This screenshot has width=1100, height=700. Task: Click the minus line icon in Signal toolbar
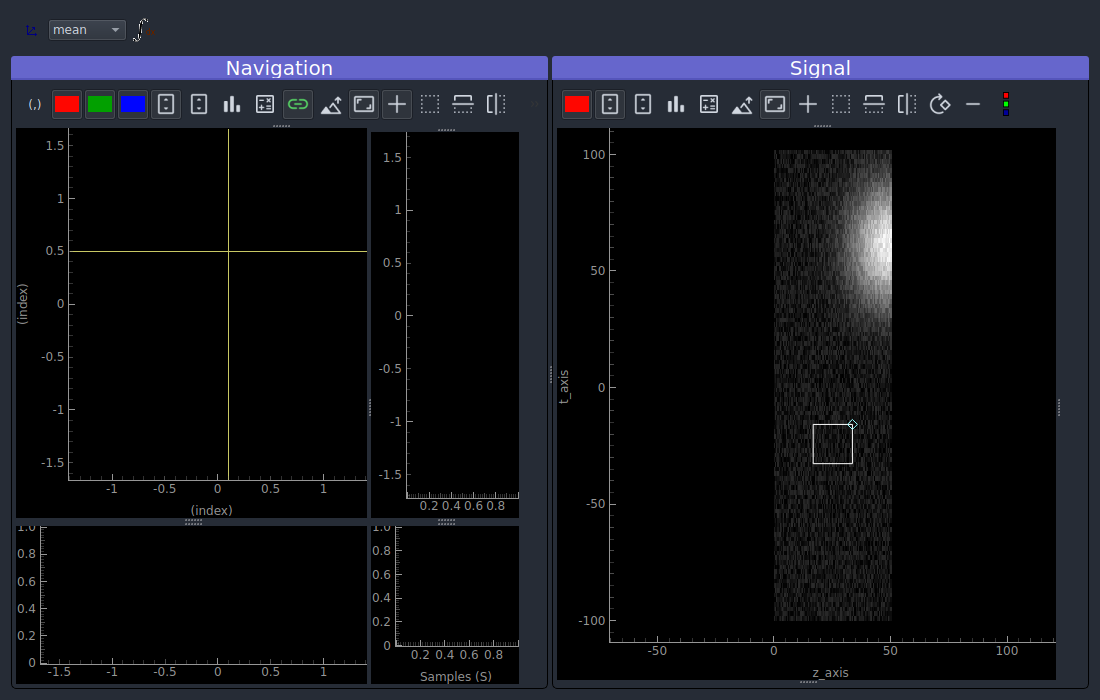point(972,105)
